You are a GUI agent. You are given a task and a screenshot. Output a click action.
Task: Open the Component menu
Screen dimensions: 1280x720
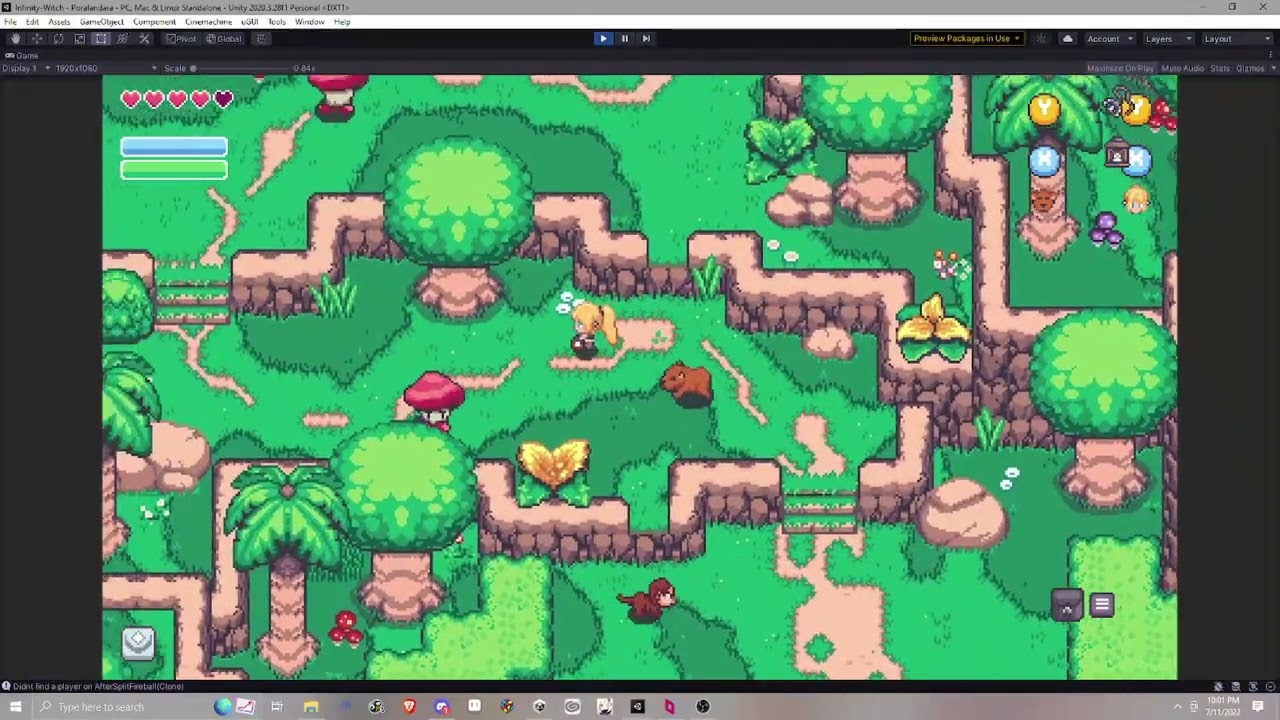tap(154, 22)
